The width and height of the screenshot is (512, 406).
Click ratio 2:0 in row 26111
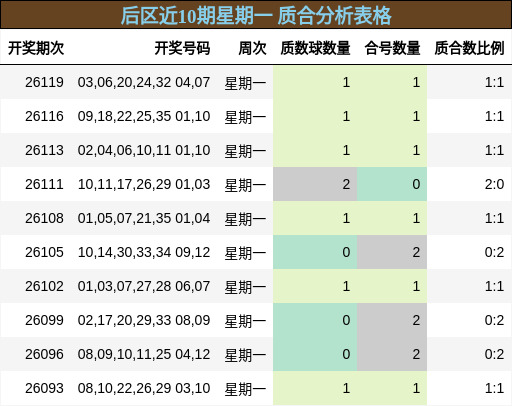[x=494, y=184]
